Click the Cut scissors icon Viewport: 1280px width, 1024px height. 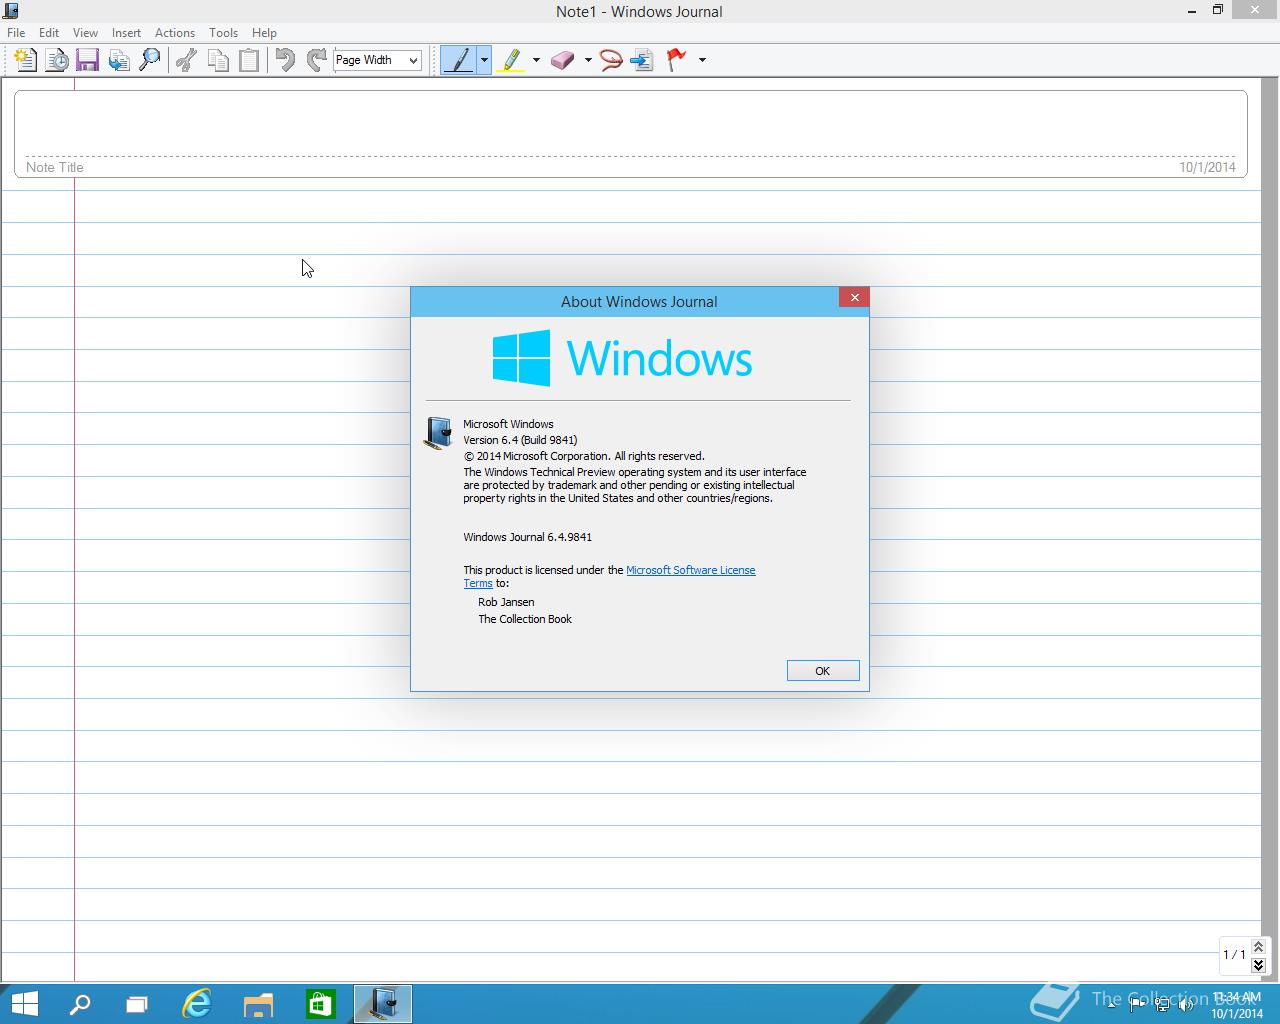point(186,60)
